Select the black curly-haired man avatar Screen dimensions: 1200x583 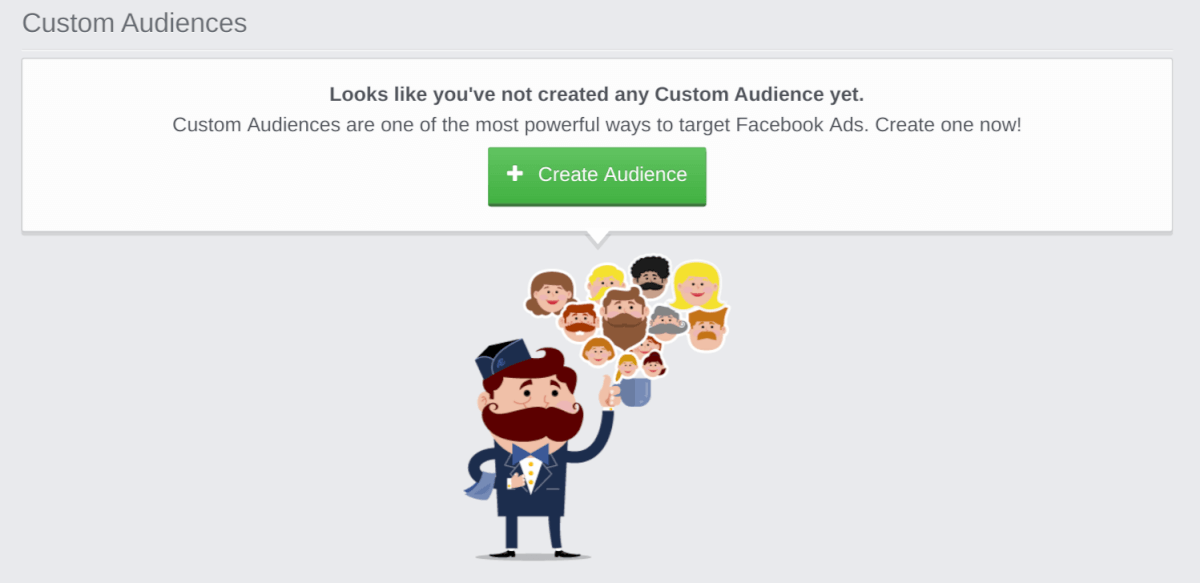point(651,276)
